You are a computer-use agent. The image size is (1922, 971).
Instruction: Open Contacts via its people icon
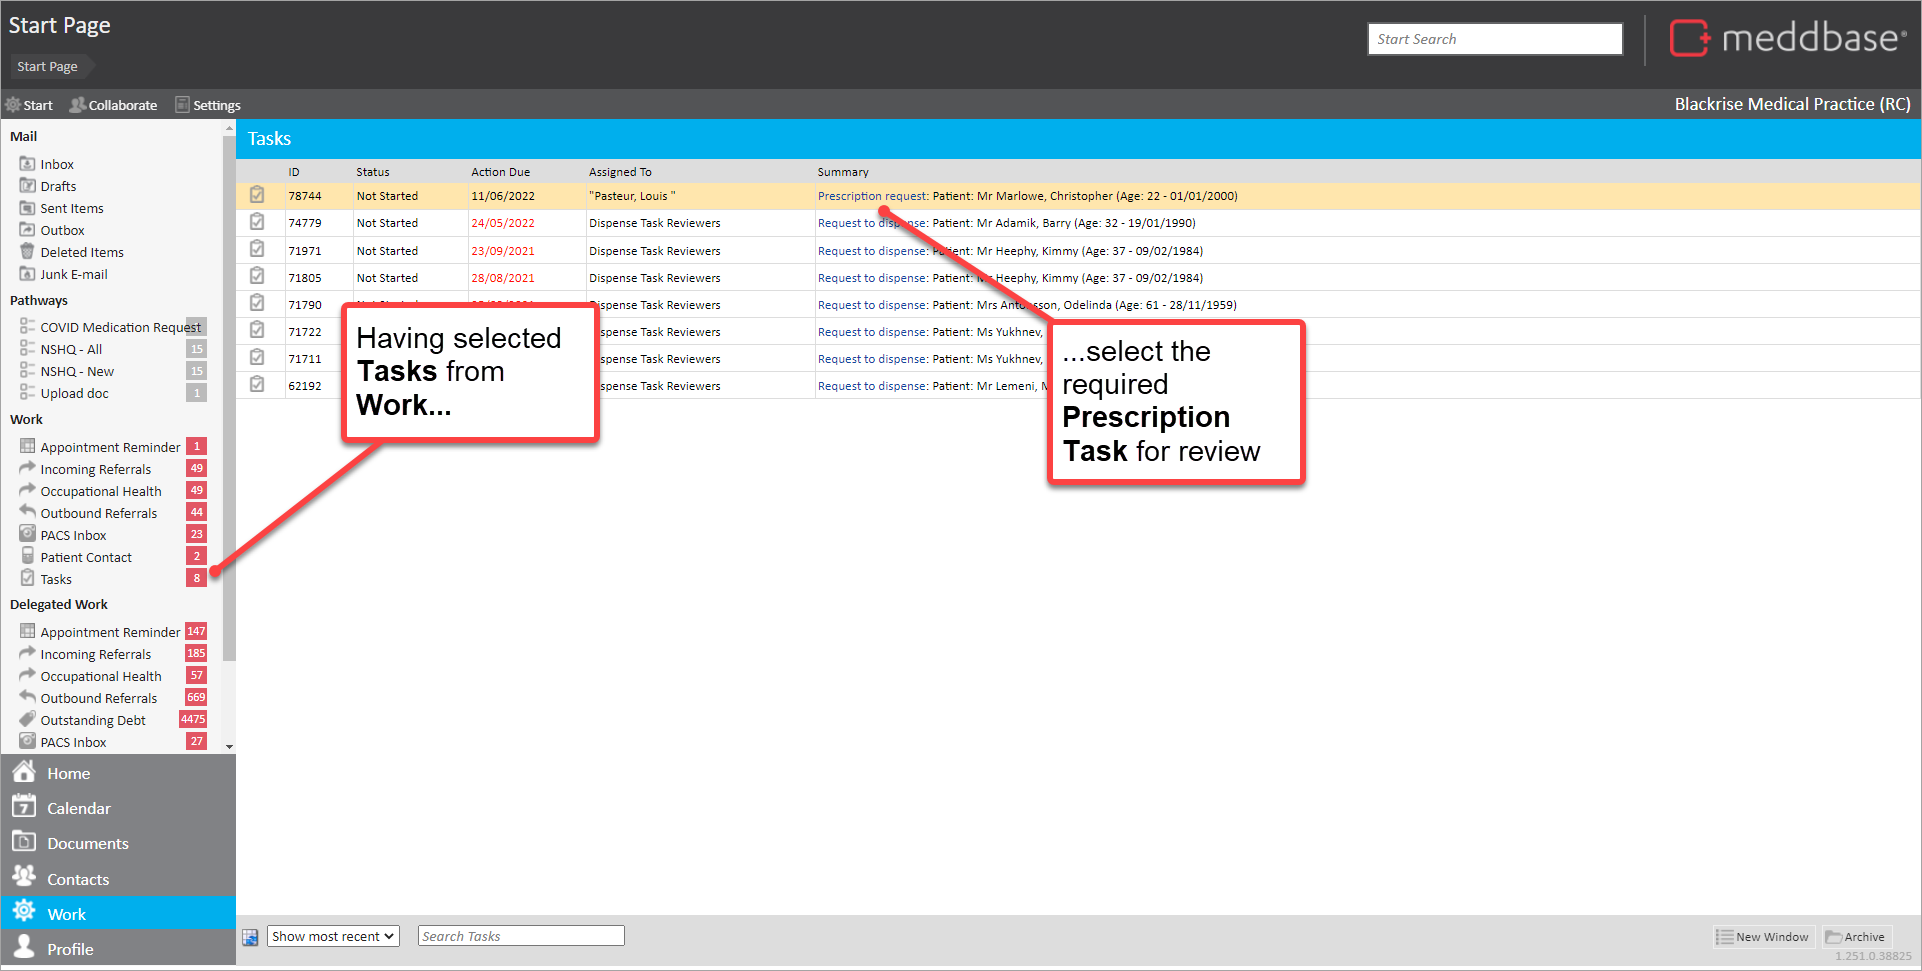[x=24, y=877]
